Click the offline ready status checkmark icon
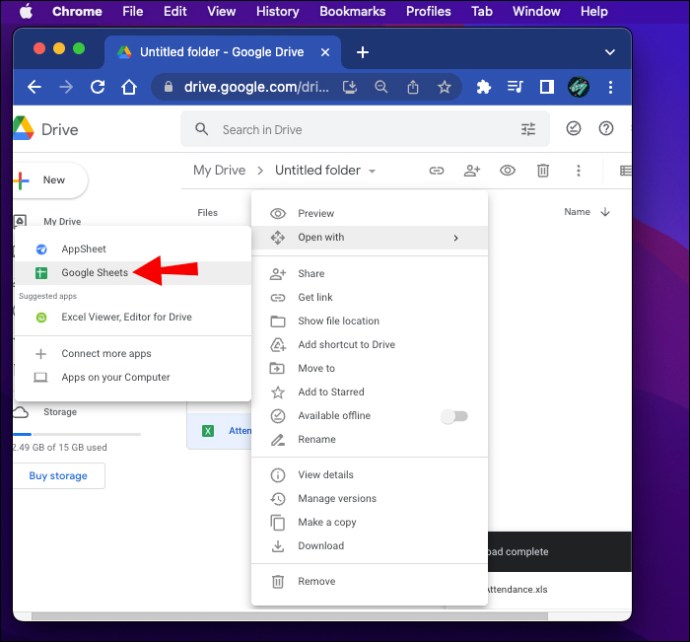690x642 pixels. 573,128
